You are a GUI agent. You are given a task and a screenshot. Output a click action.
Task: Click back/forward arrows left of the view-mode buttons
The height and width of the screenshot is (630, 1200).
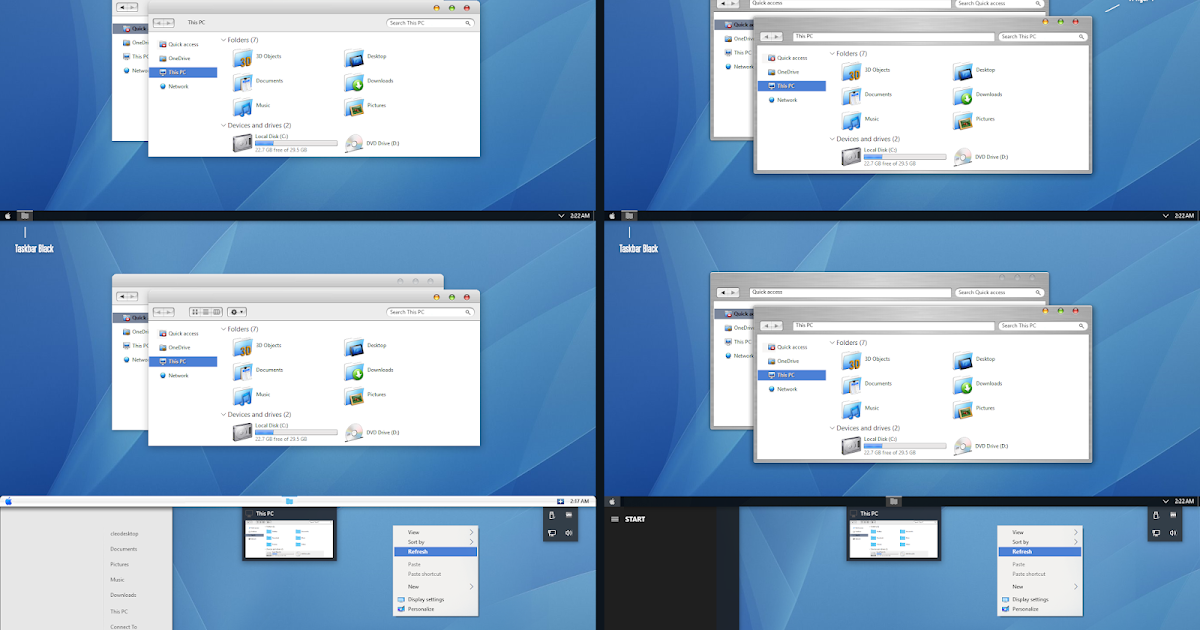164,312
